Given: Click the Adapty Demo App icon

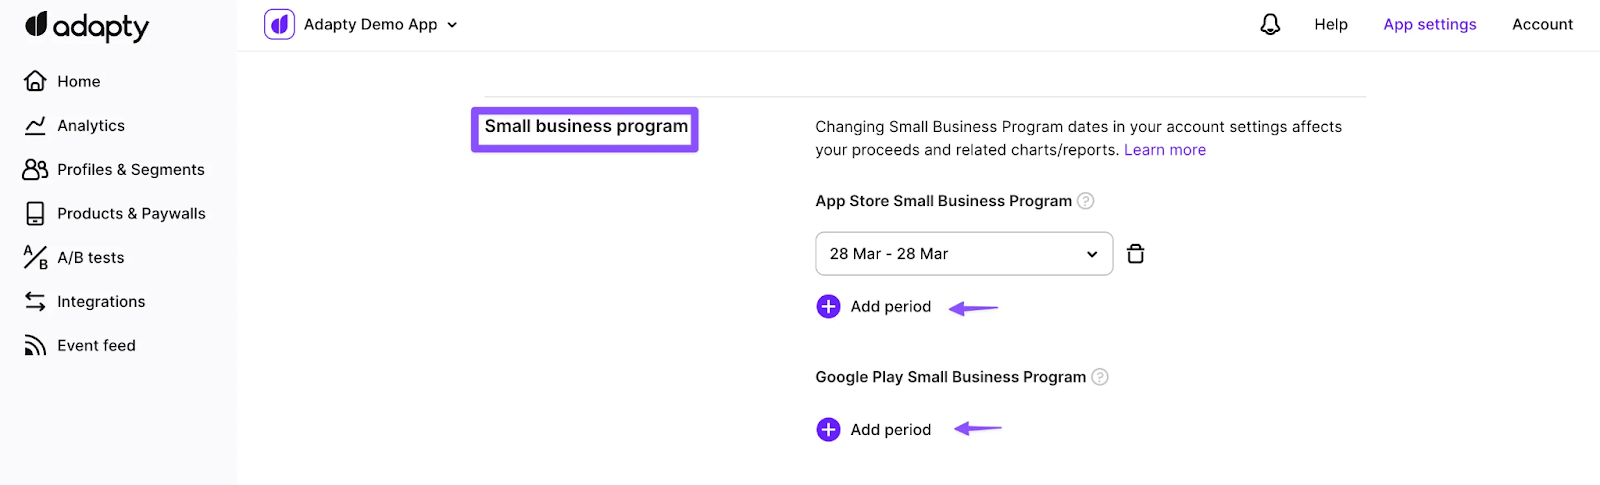Looking at the screenshot, I should coord(279,24).
